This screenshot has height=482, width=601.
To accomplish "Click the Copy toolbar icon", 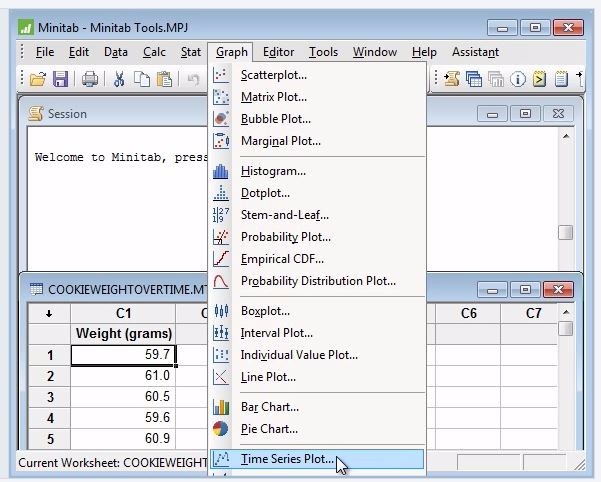I will tap(142, 79).
